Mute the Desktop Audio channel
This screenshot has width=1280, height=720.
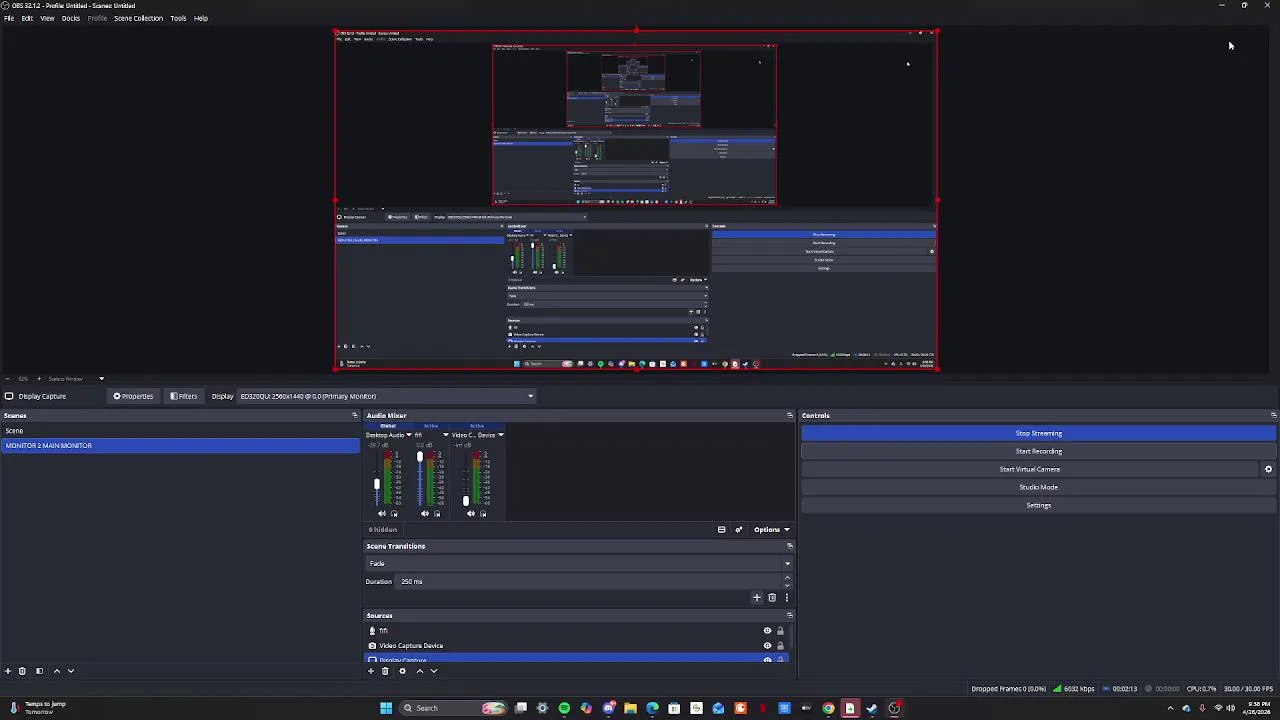point(381,514)
